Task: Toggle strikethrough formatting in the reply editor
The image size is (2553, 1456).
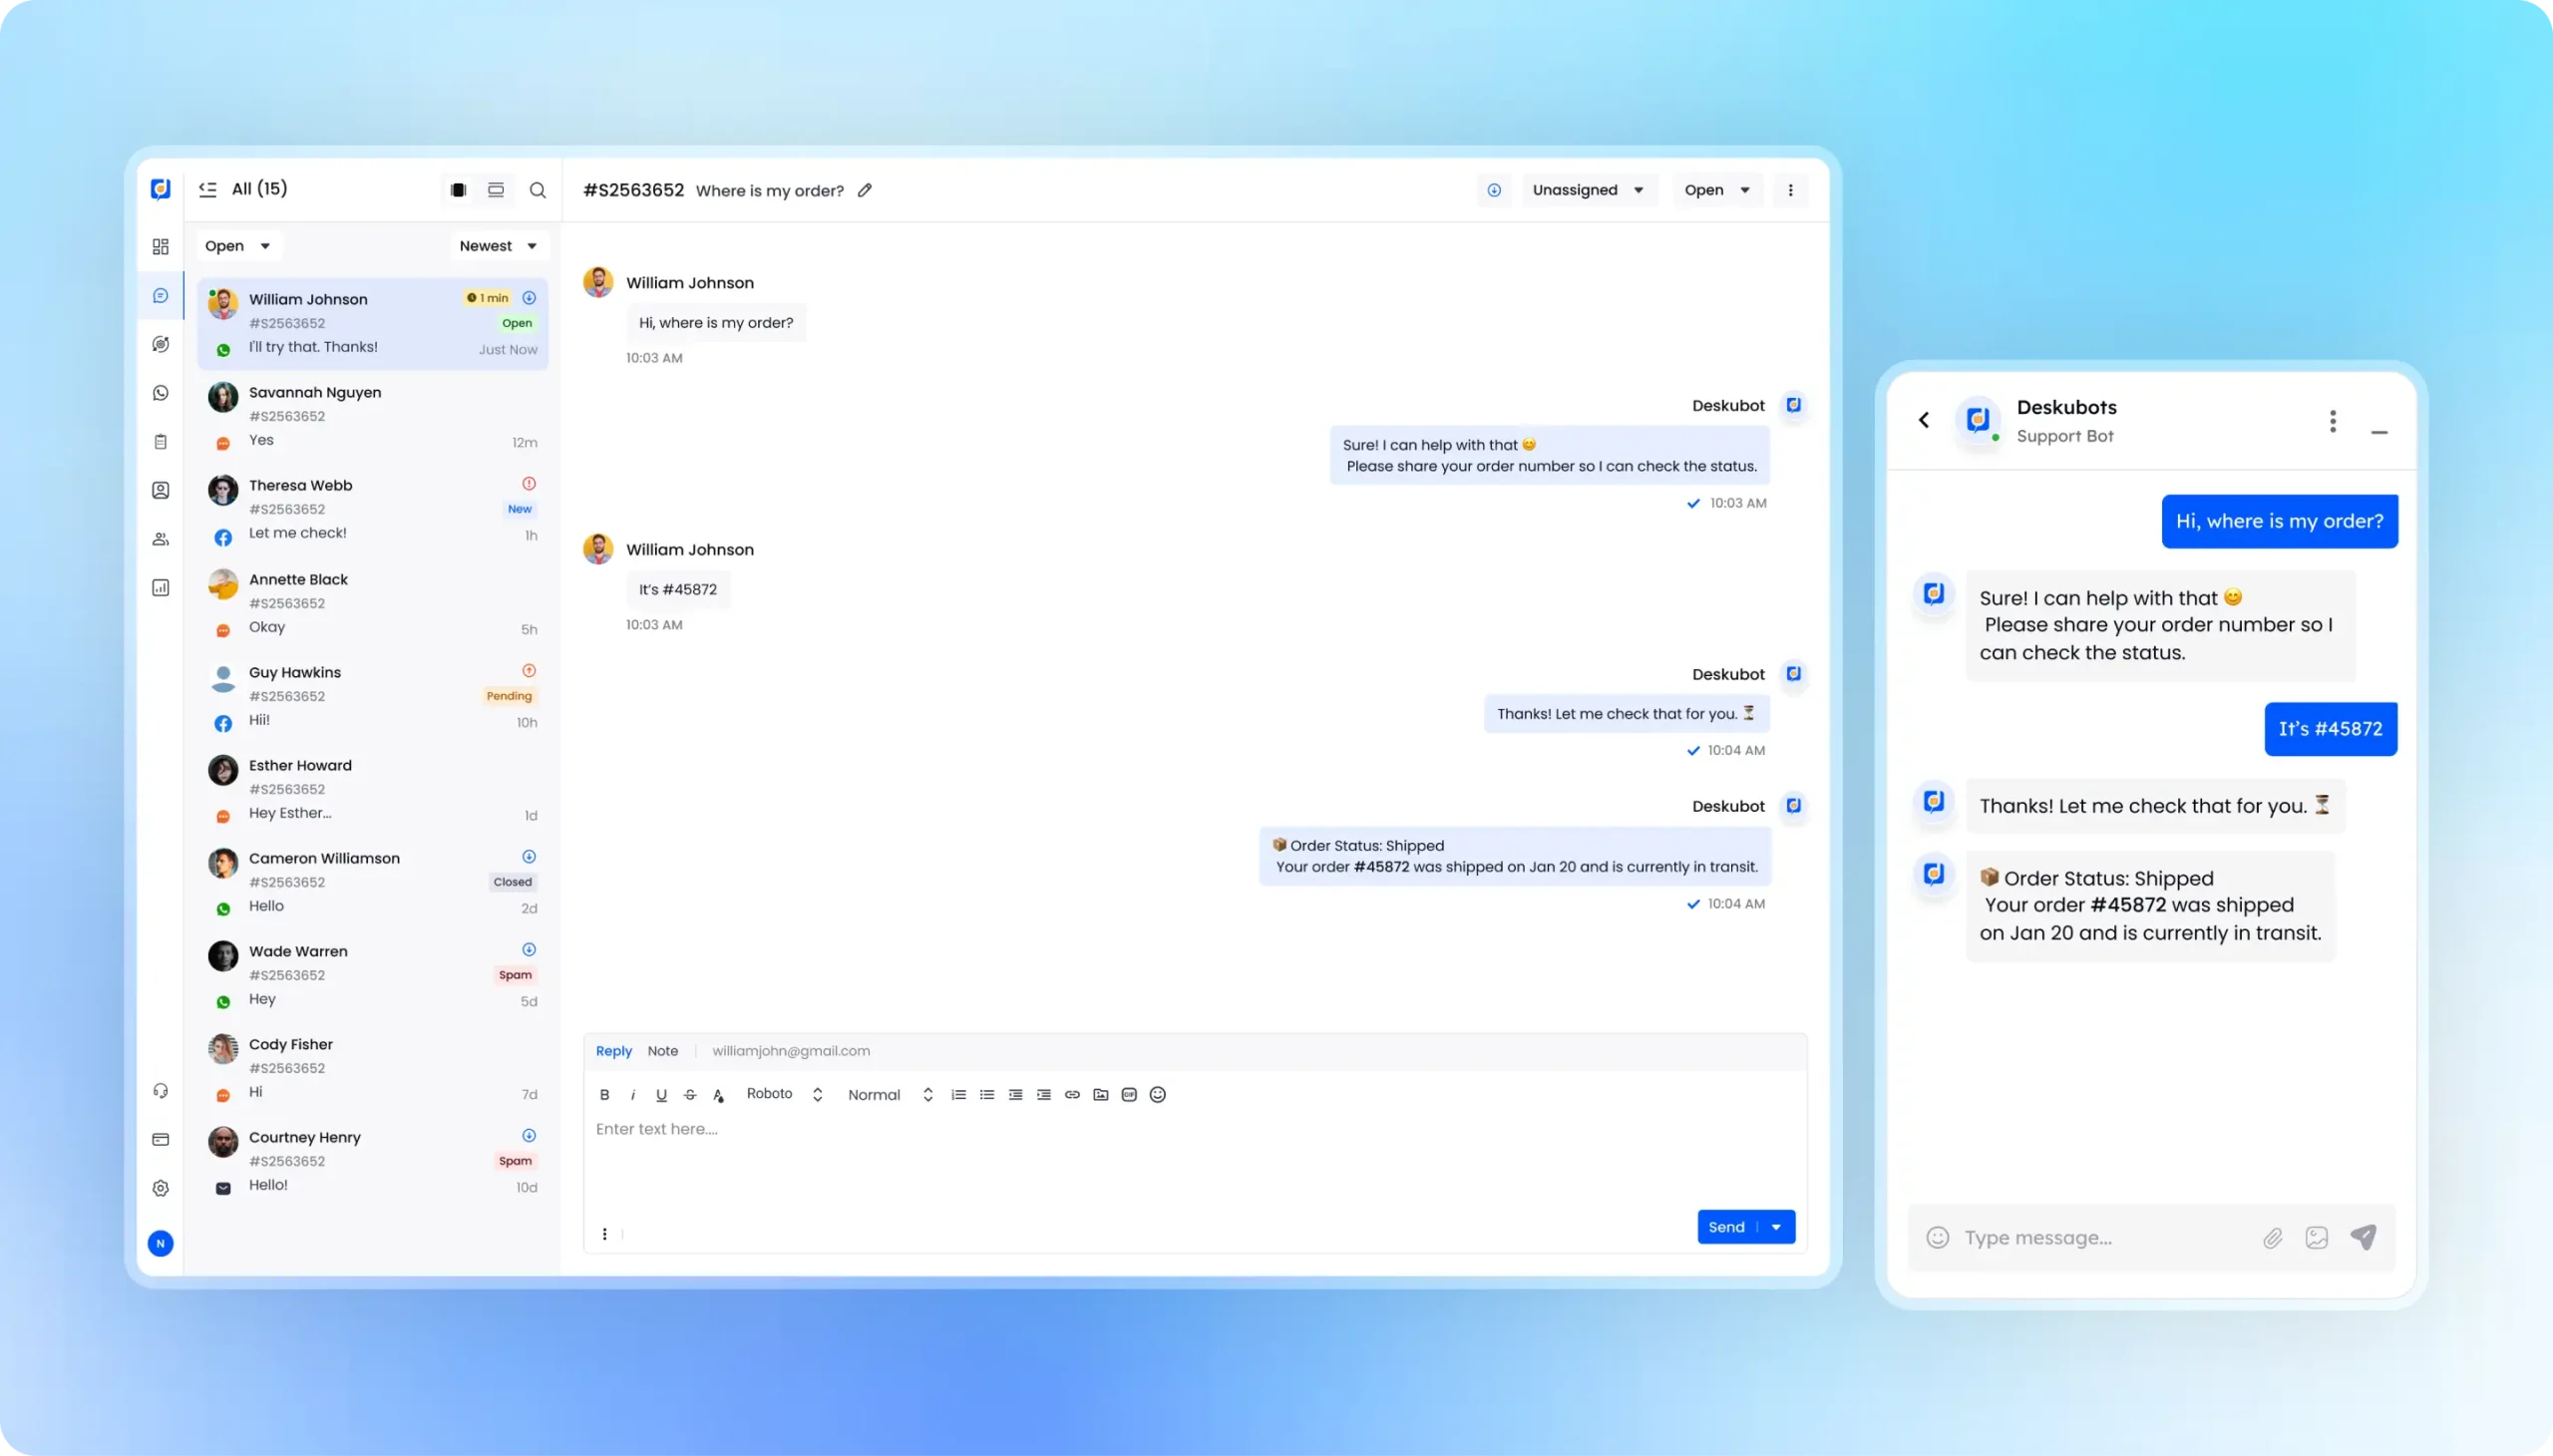Action: coord(690,1094)
